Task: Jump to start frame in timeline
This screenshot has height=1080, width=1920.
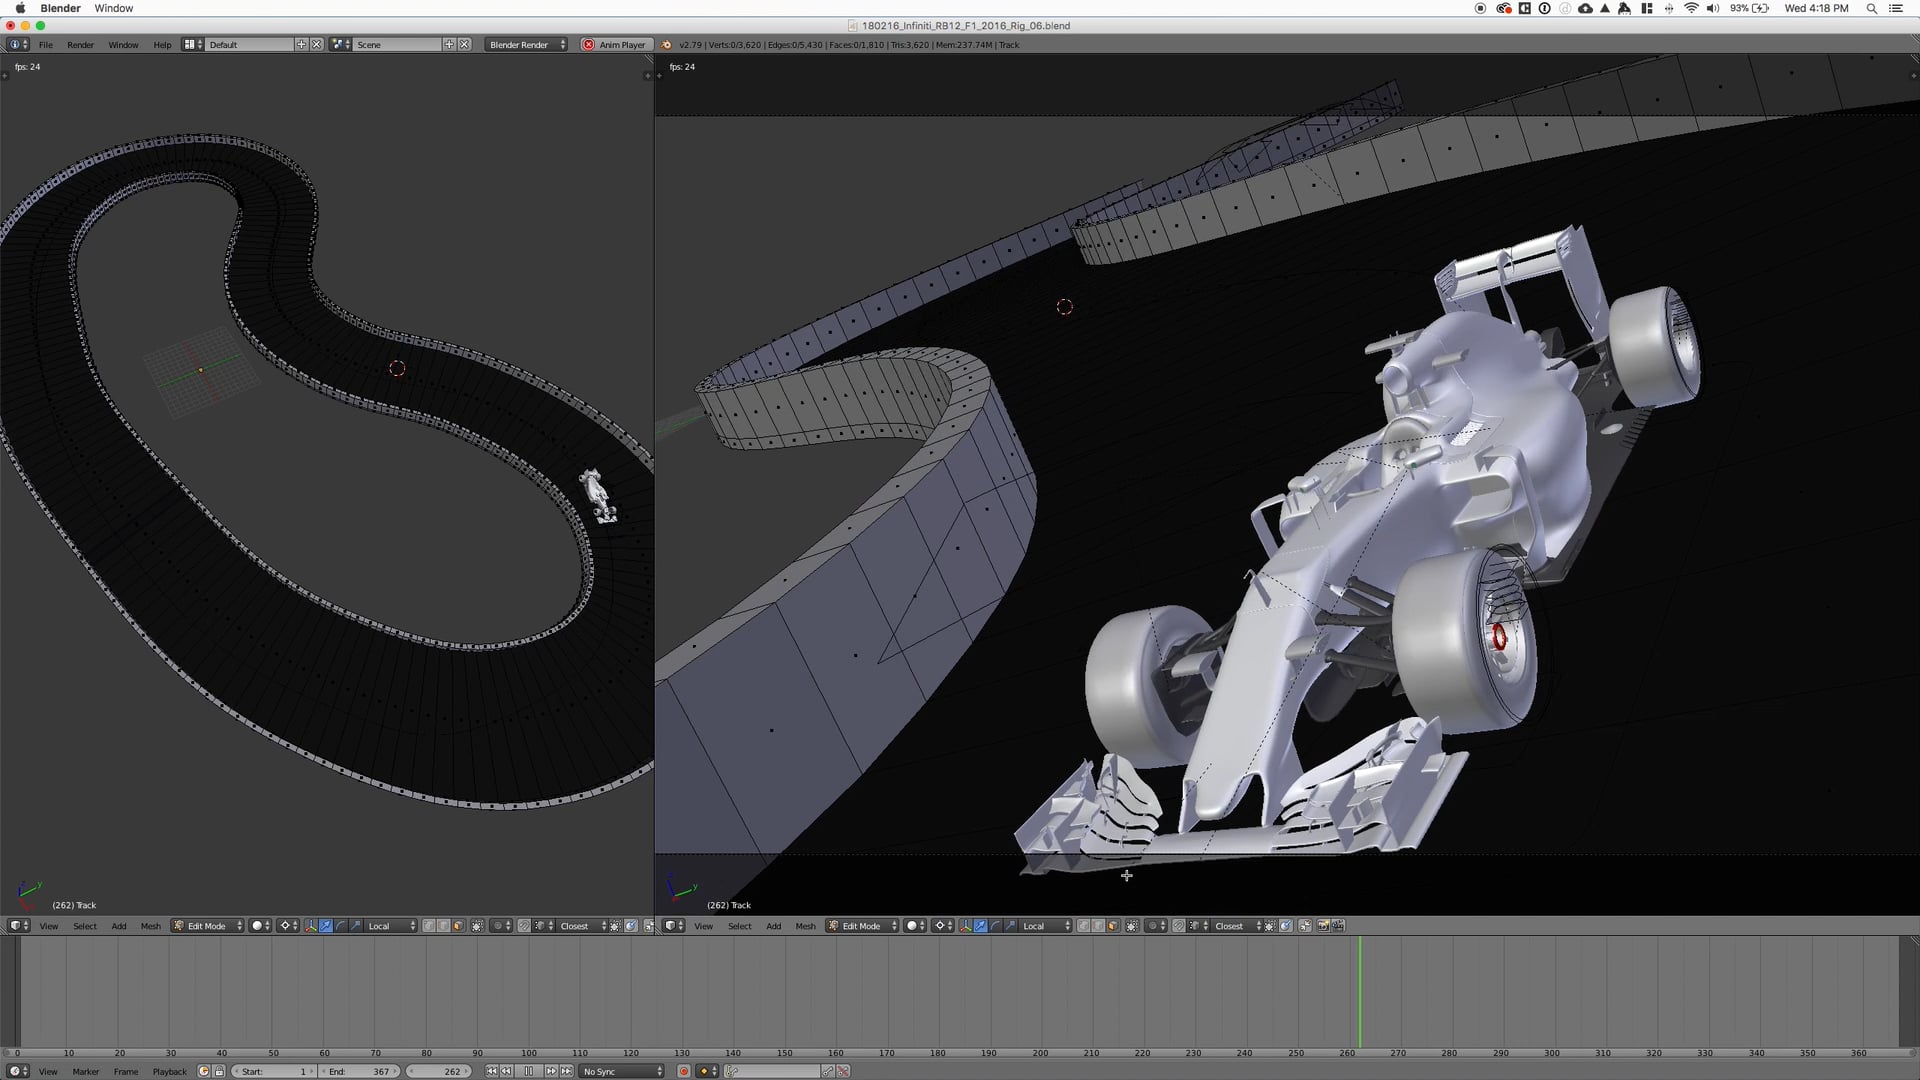Action: click(491, 1071)
